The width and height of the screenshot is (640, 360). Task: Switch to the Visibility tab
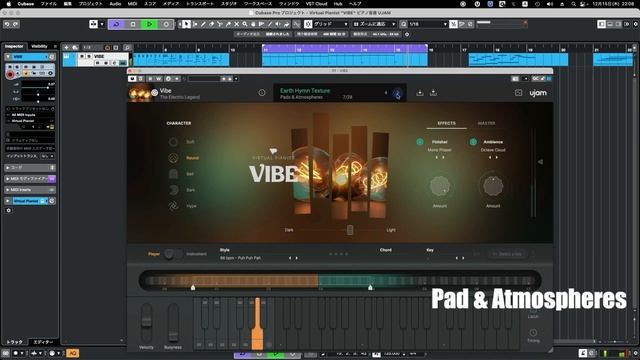[x=39, y=47]
